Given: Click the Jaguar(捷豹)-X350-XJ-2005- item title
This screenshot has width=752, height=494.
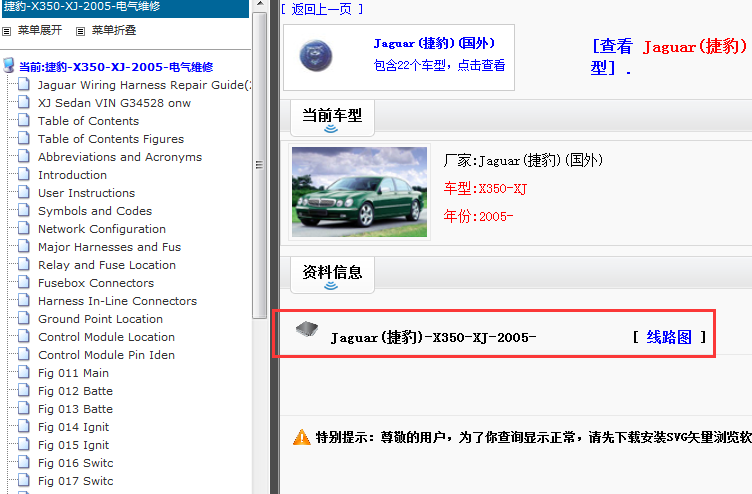Looking at the screenshot, I should coord(433,338).
